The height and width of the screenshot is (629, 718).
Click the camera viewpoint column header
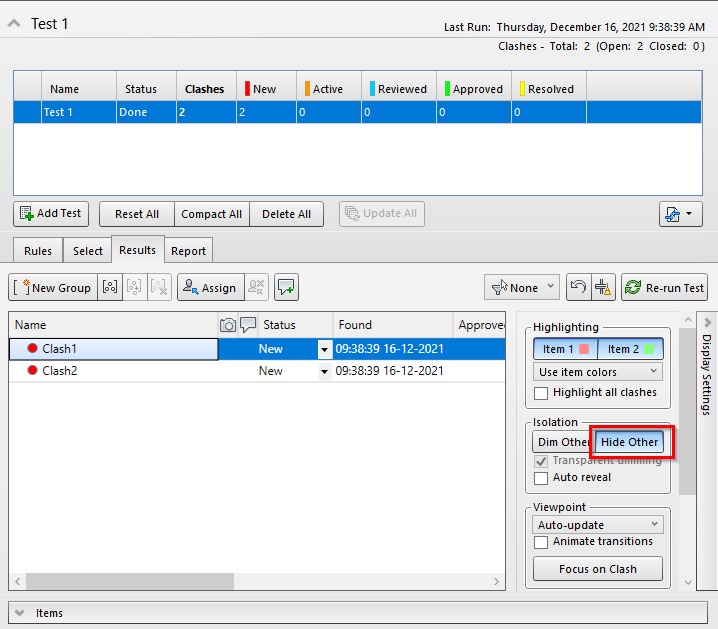click(x=228, y=325)
